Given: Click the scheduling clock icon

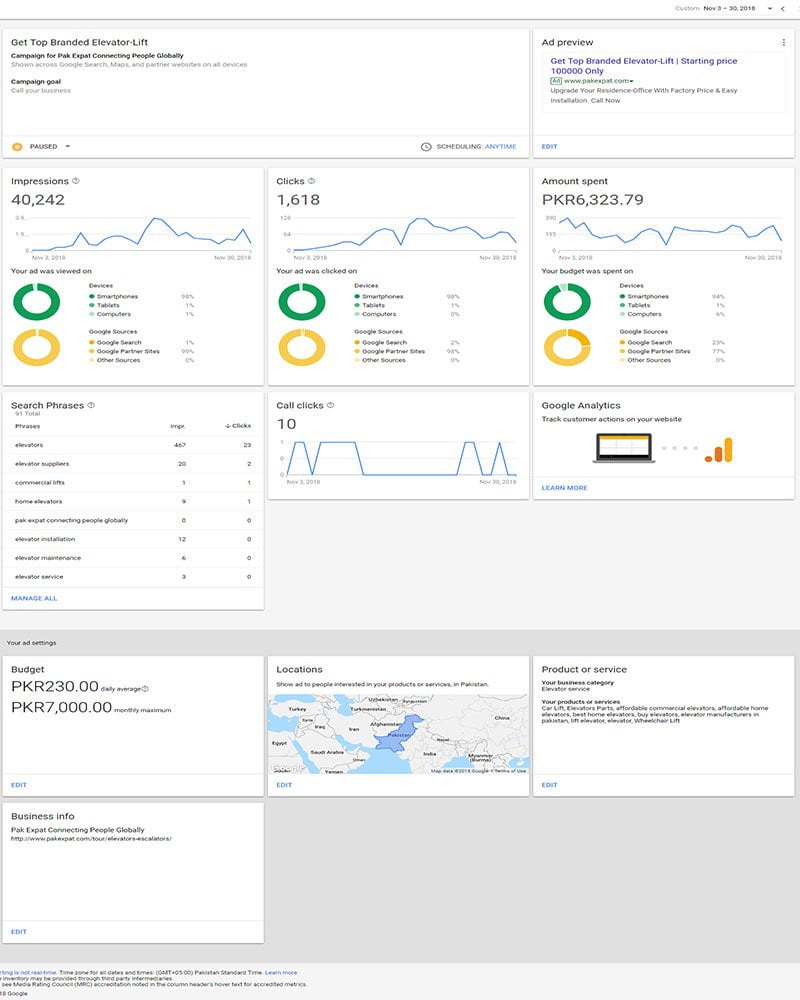Looking at the screenshot, I should (x=426, y=147).
